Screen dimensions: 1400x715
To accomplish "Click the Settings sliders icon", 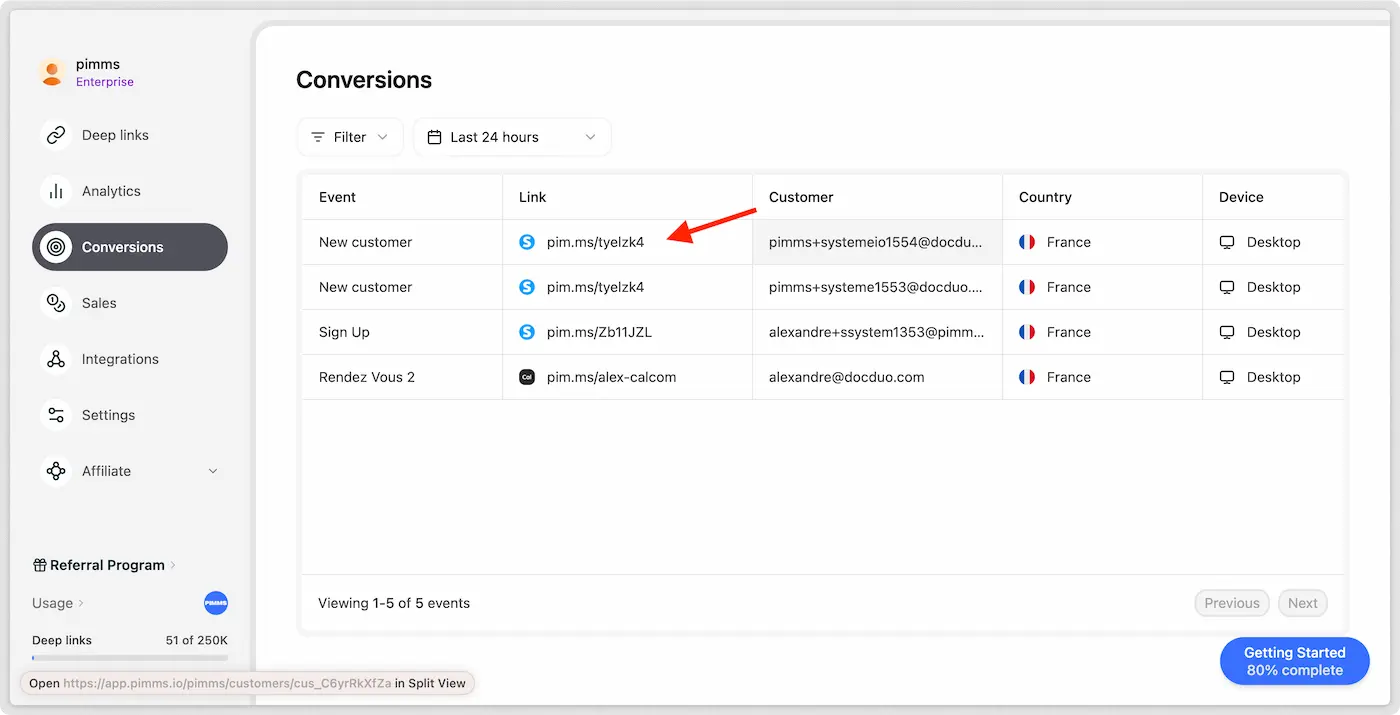I will (56, 415).
